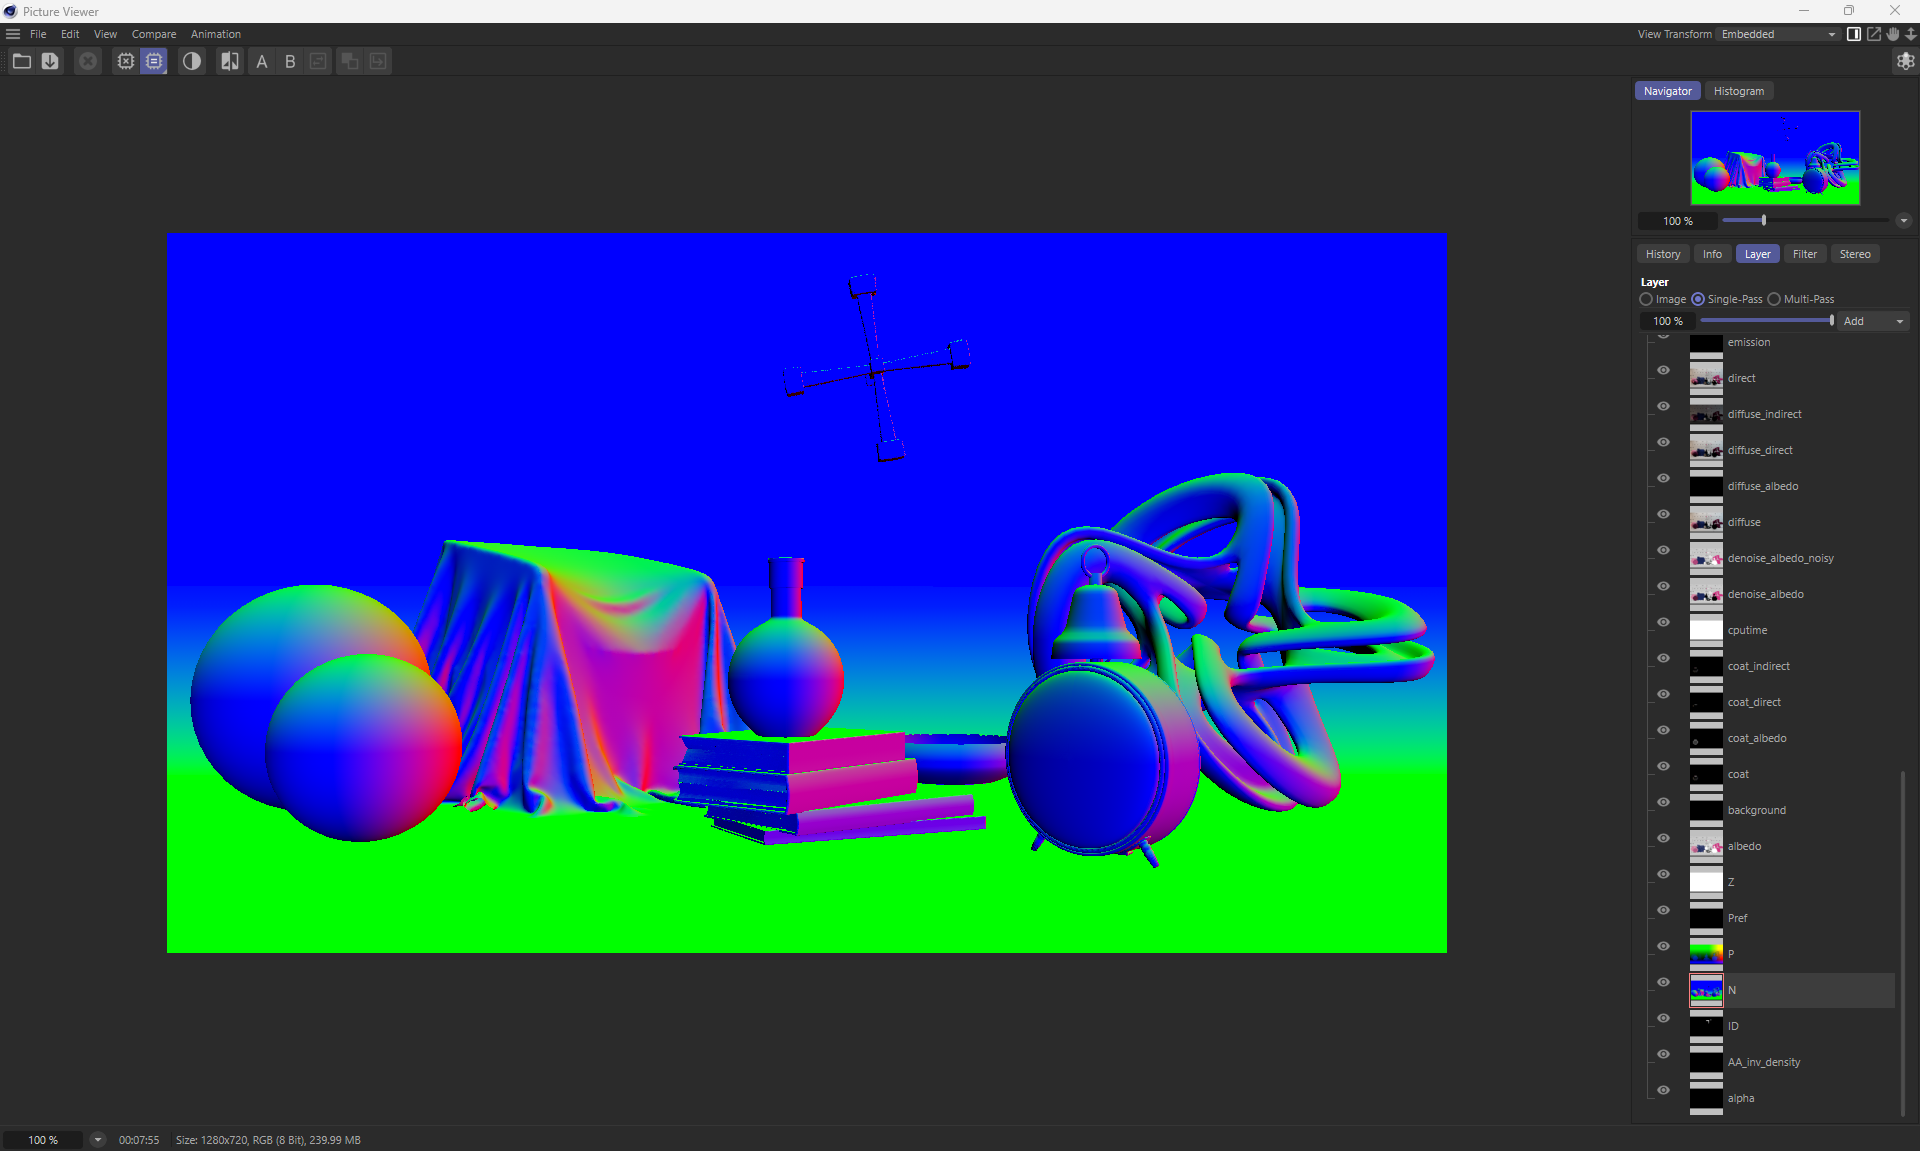Open the Filter tab
Image resolution: width=1920 pixels, height=1151 pixels.
point(1804,254)
